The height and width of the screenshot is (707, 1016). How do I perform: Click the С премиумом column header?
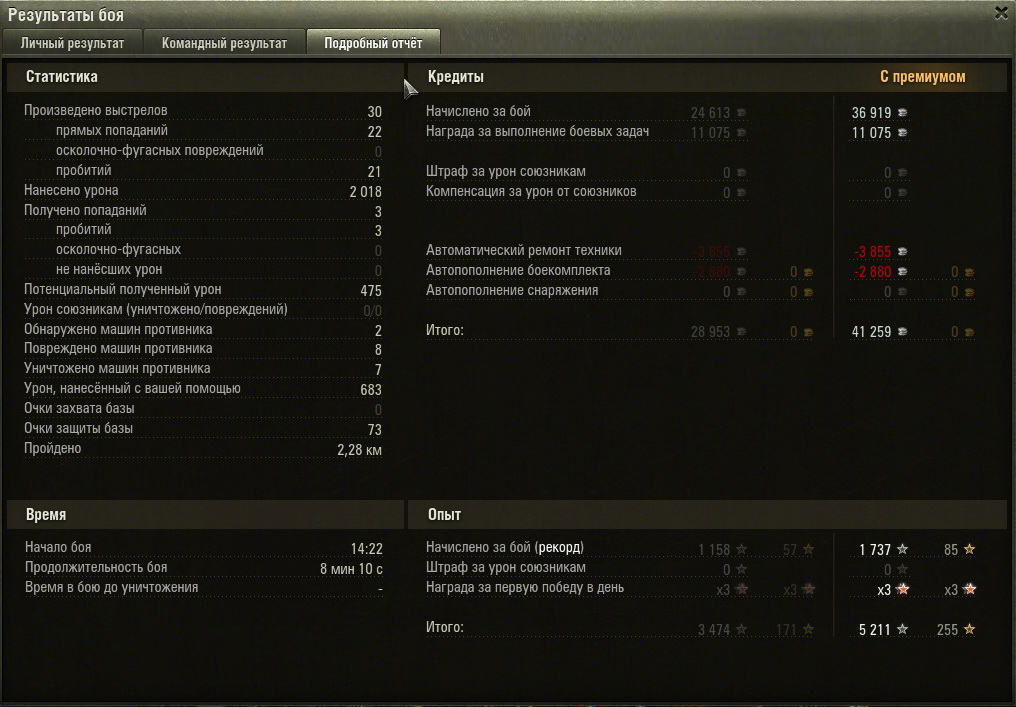click(923, 76)
